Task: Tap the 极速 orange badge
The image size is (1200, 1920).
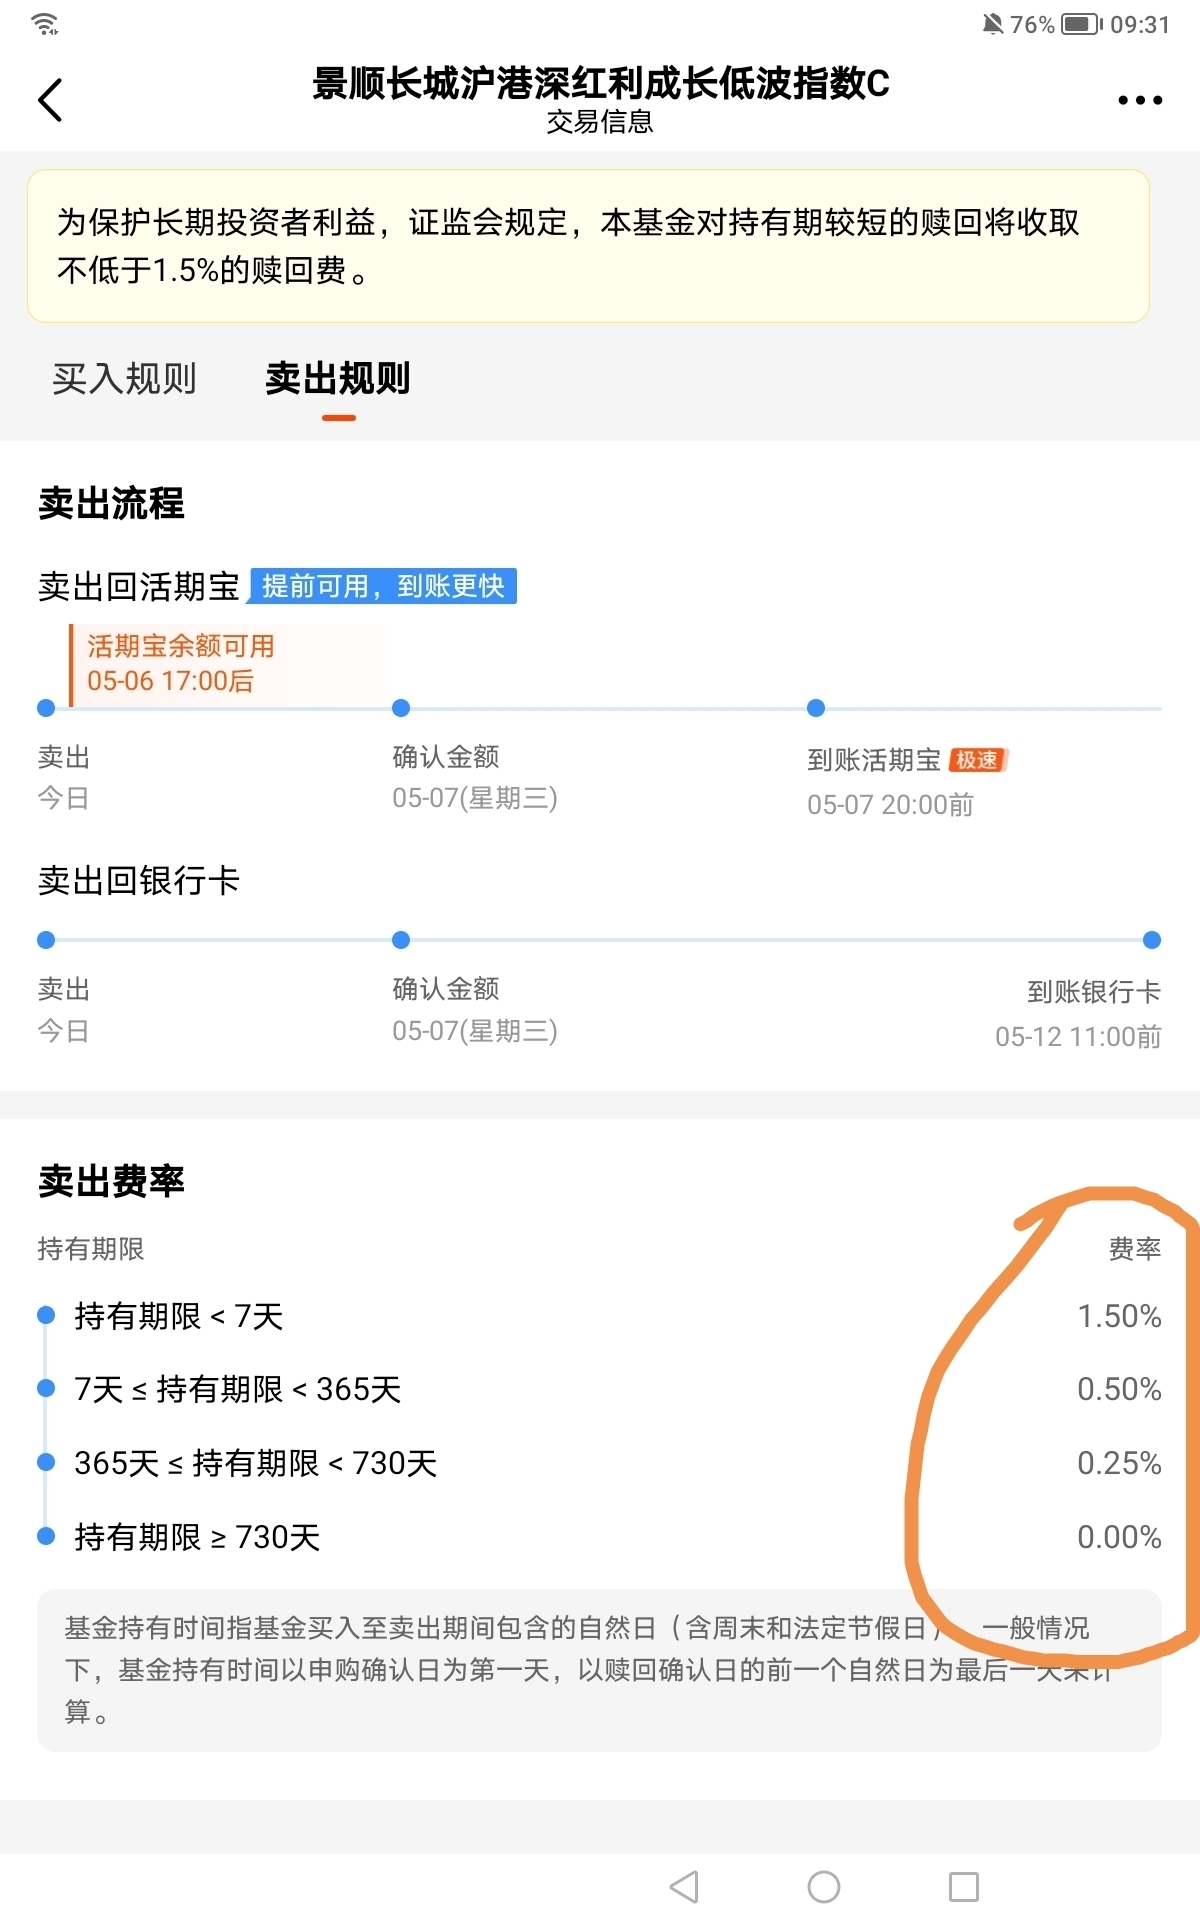Action: (977, 760)
